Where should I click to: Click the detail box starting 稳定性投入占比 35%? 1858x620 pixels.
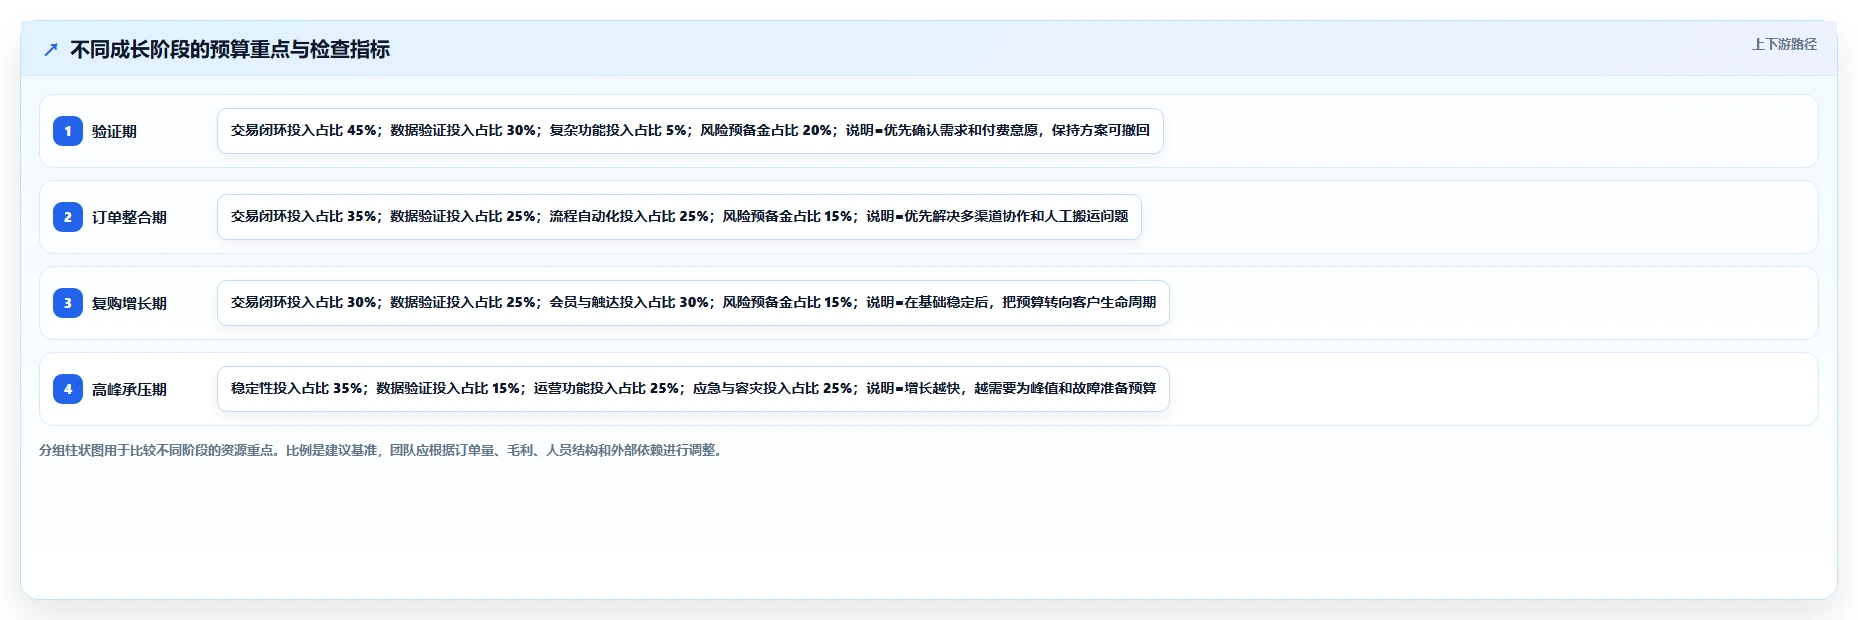point(693,389)
